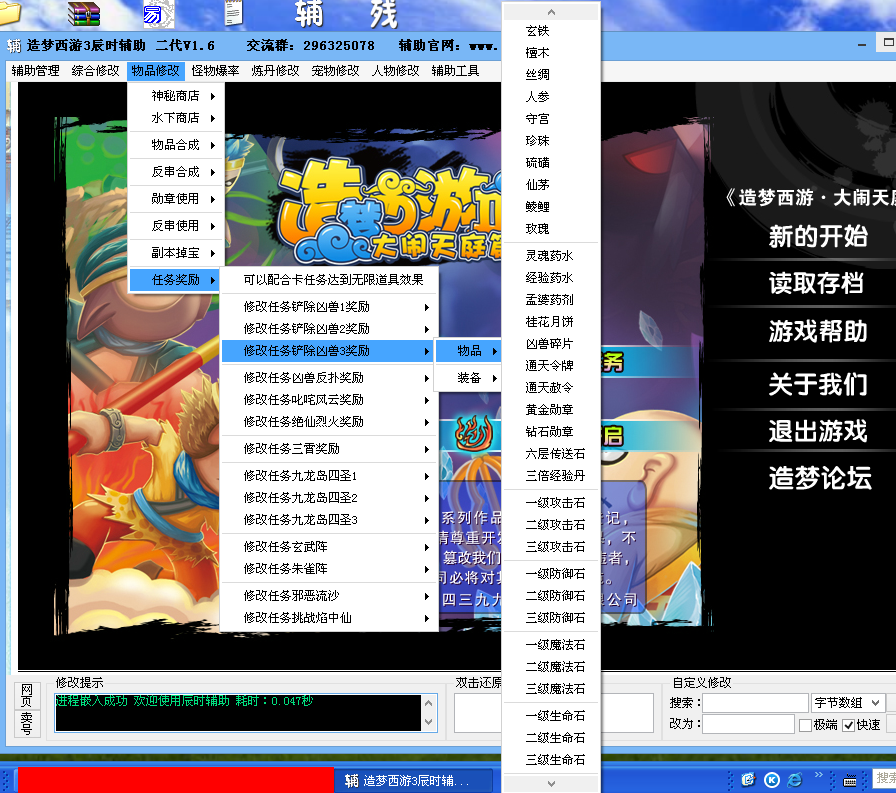
Task: Select 三级防御石 from item list
Action: click(x=551, y=618)
